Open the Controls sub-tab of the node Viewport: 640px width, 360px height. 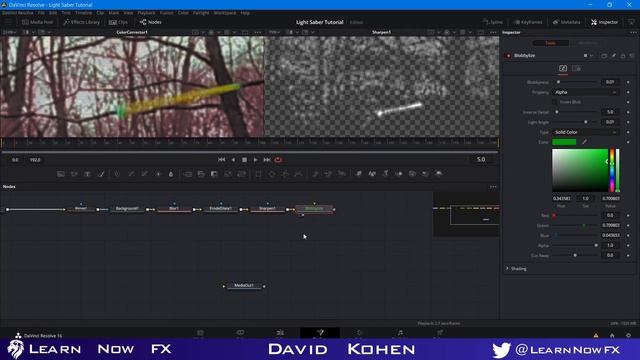563,69
